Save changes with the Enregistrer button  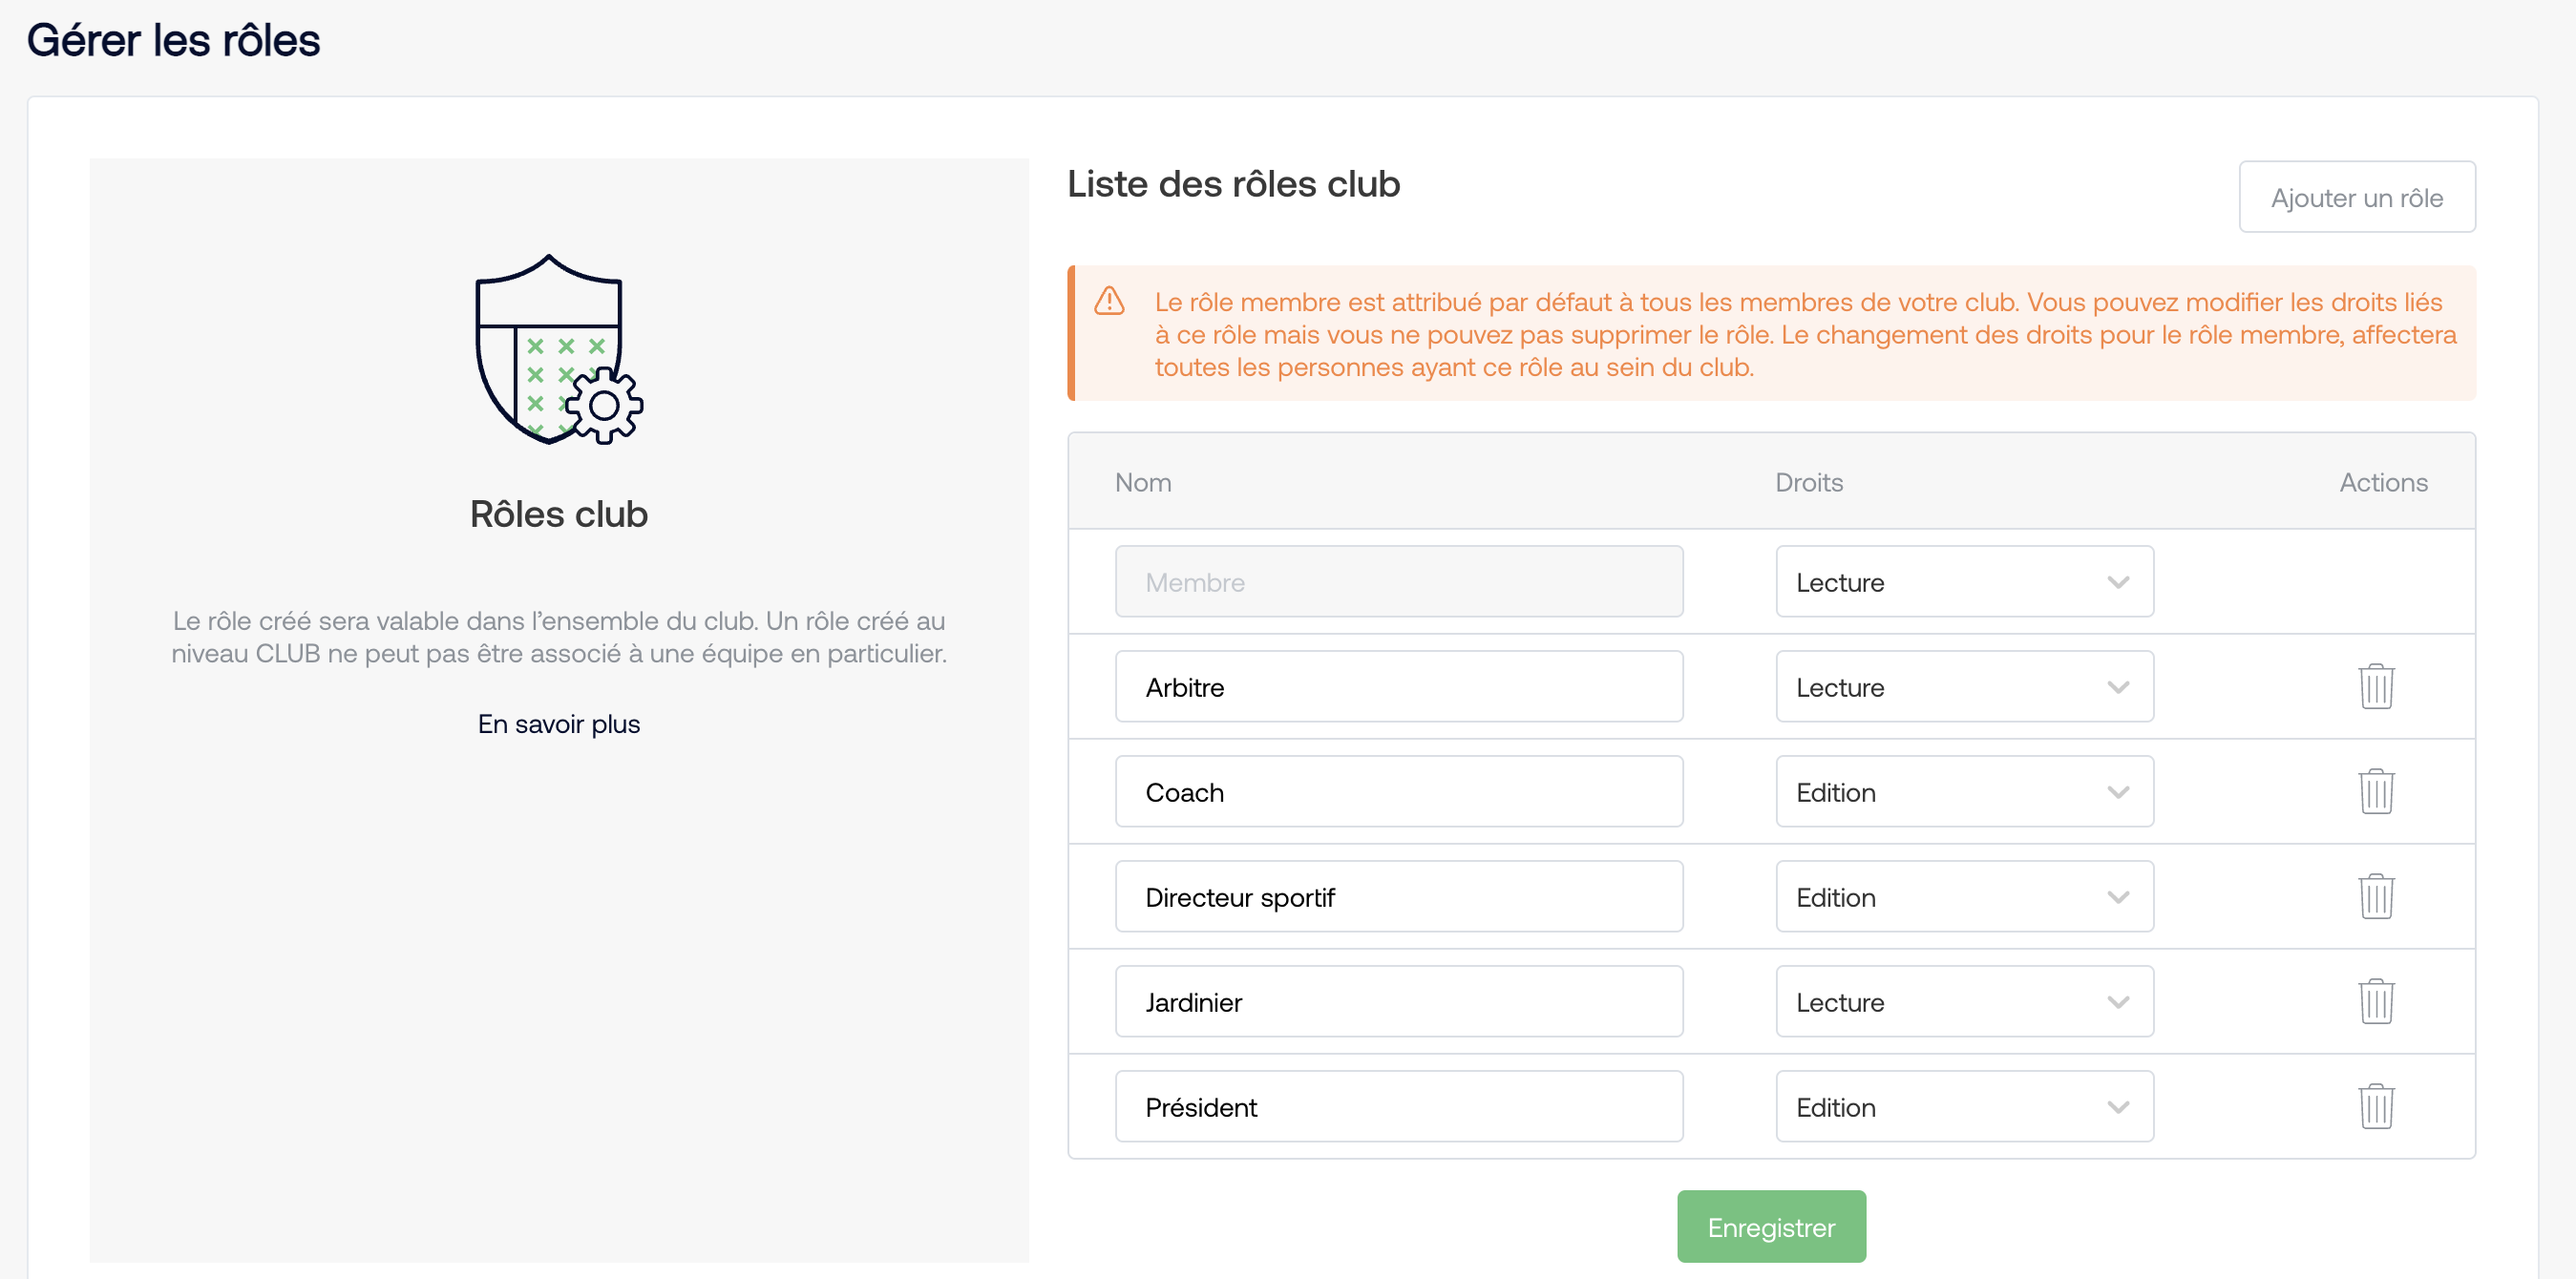click(x=1771, y=1226)
